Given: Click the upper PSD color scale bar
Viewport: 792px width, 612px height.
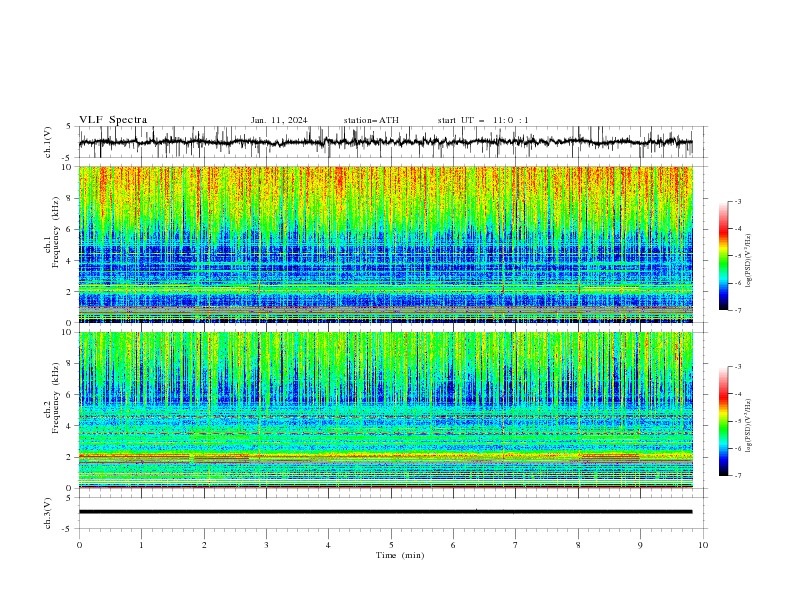Looking at the screenshot, I should point(723,256).
